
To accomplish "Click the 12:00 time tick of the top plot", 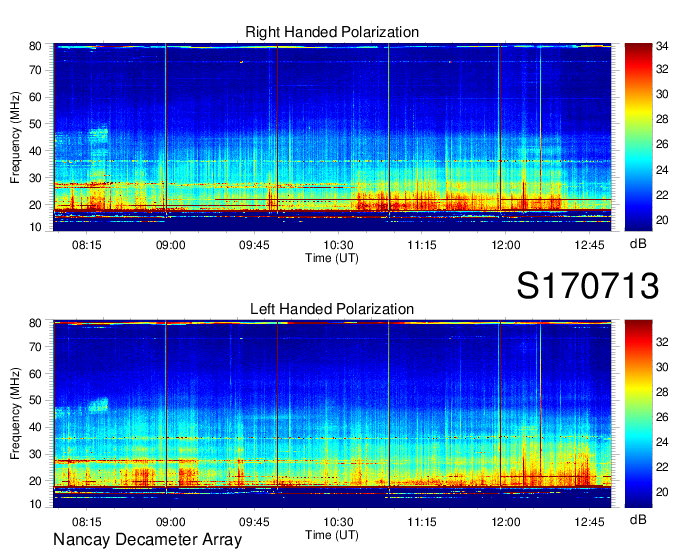I will click(x=506, y=245).
